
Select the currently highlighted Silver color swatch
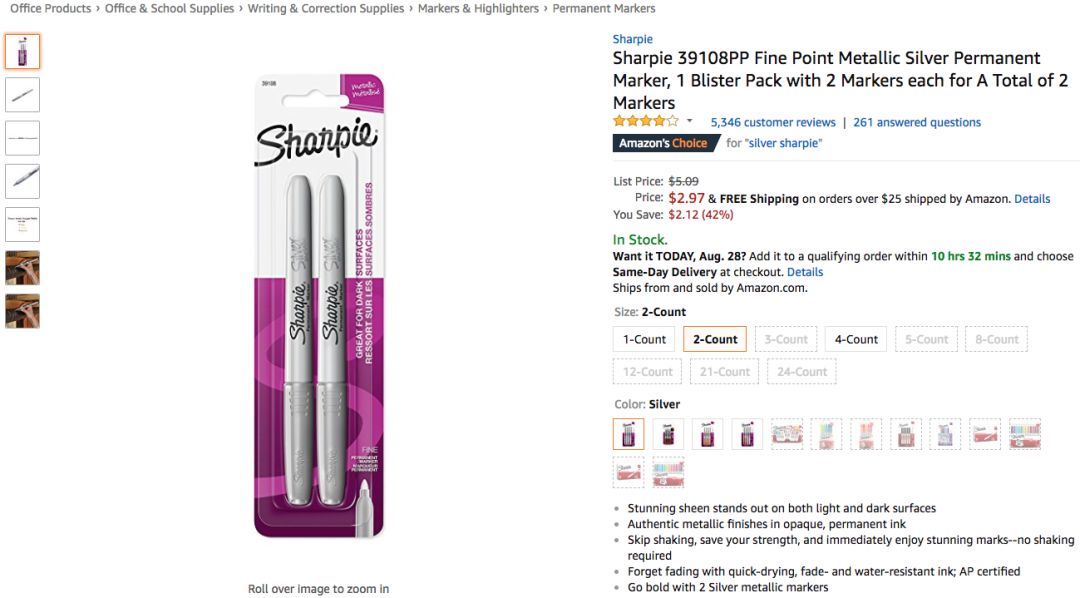click(x=629, y=434)
